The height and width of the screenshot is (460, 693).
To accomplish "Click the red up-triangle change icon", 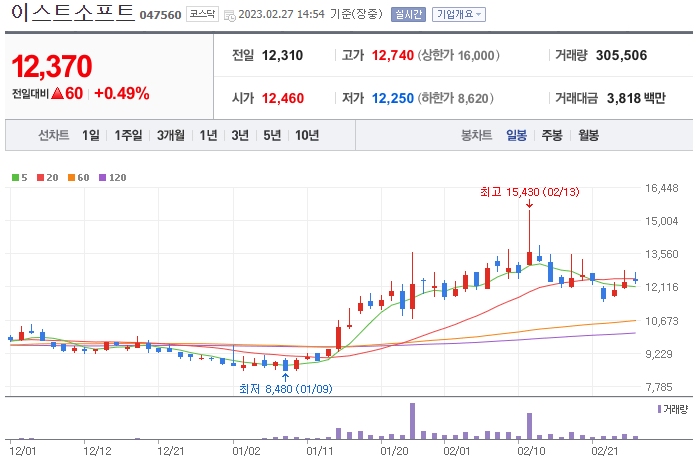I will click(57, 93).
